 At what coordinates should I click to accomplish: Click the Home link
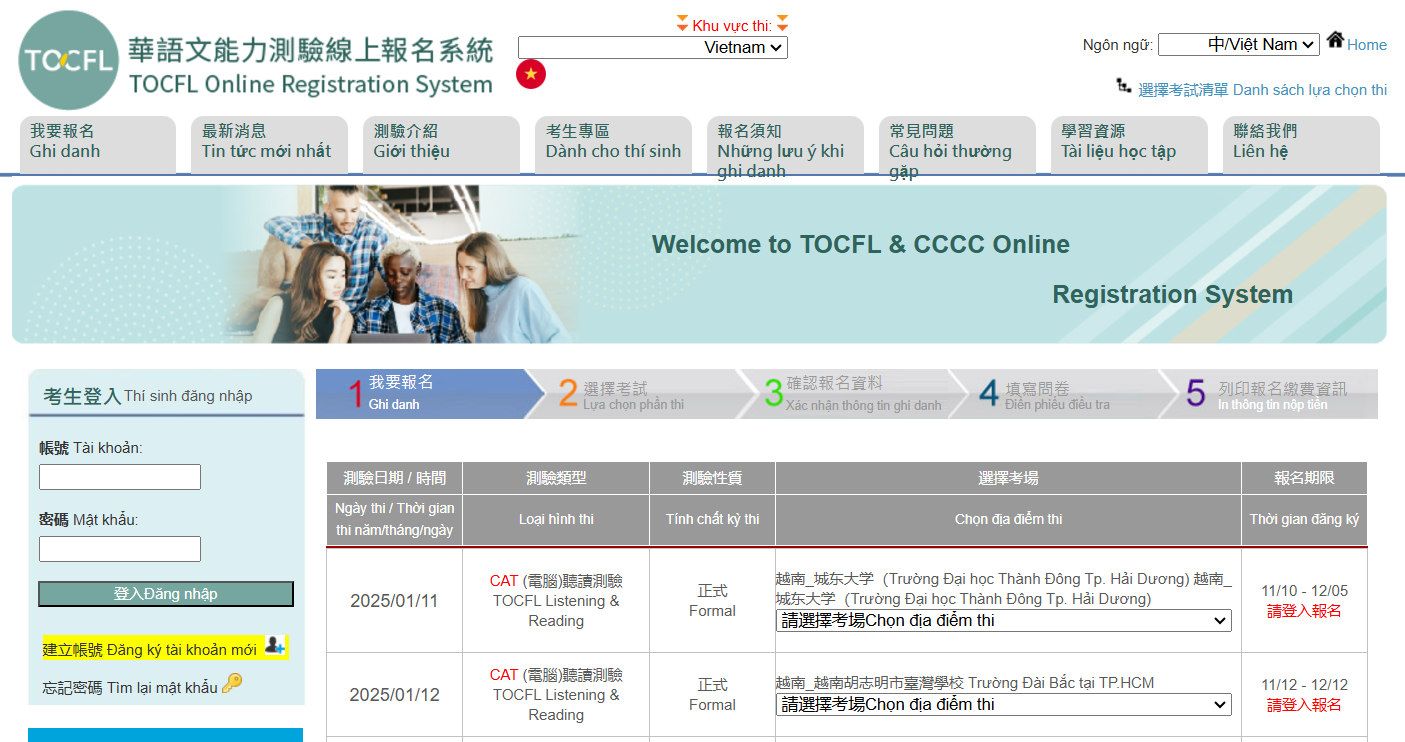[1367, 44]
